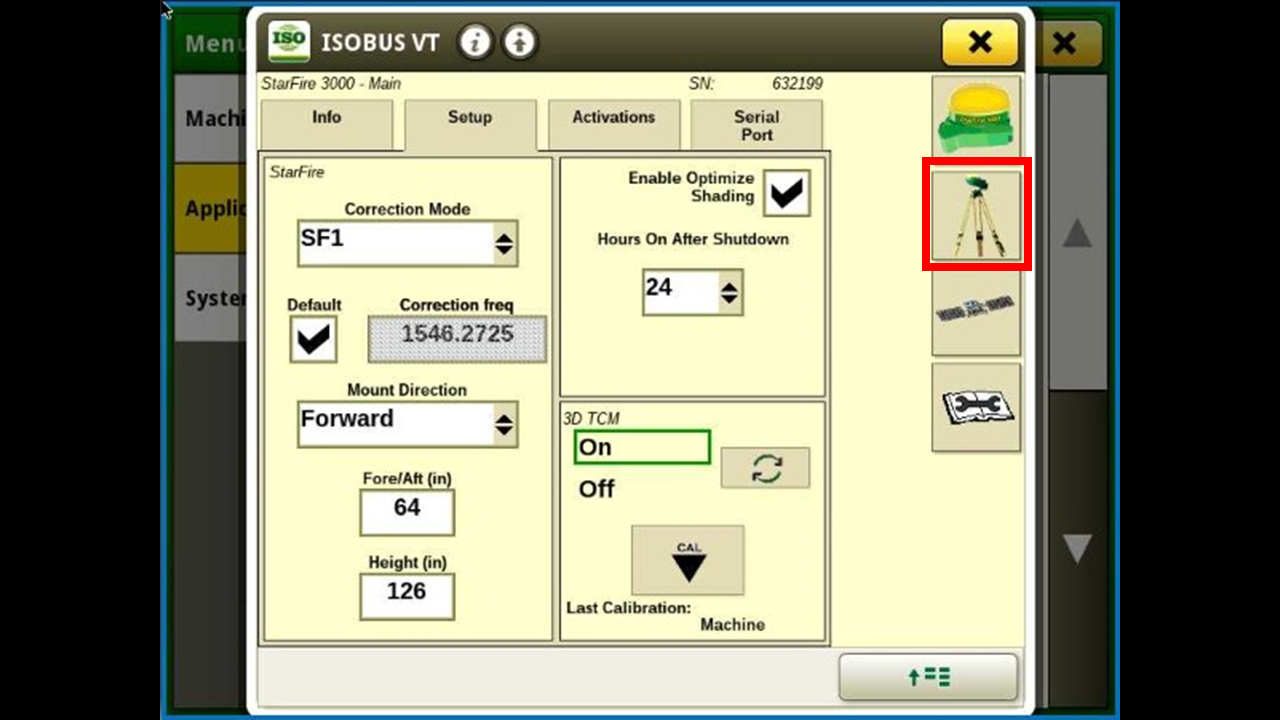This screenshot has height=720, width=1280.
Task: Close the background Menu window
Action: pos(1066,44)
